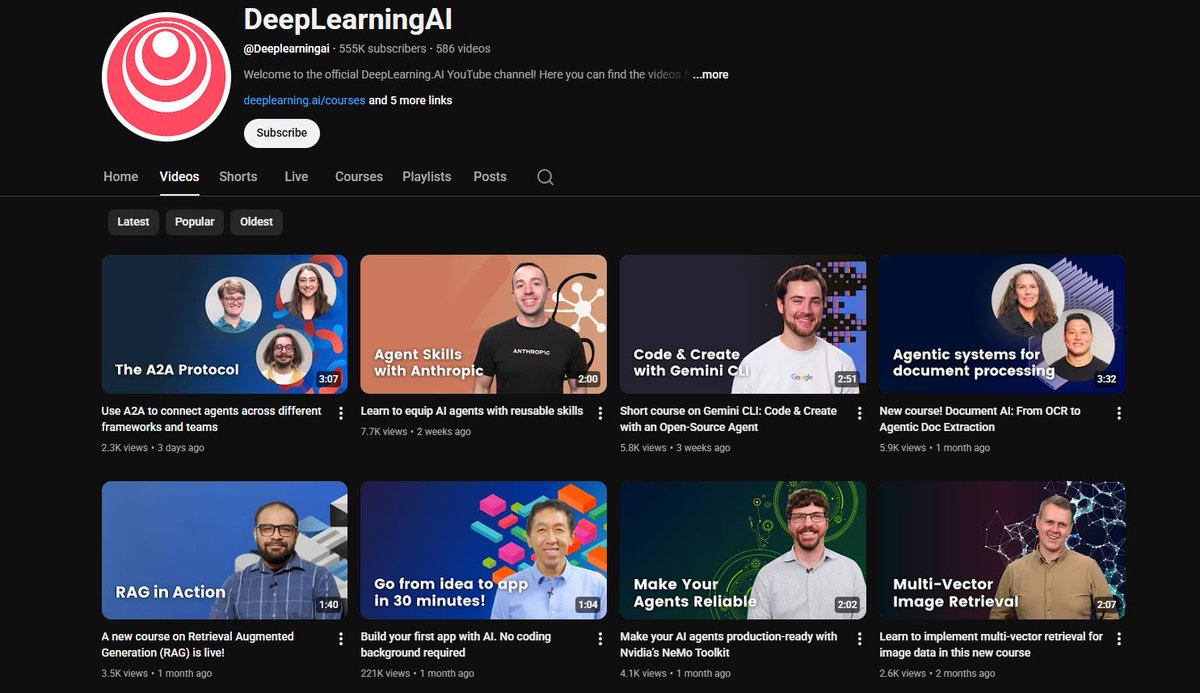Screen dimensions: 1200x693
Task: Click title 'Learn to equip AI agents with reusable skills'
Action: [x=472, y=411]
